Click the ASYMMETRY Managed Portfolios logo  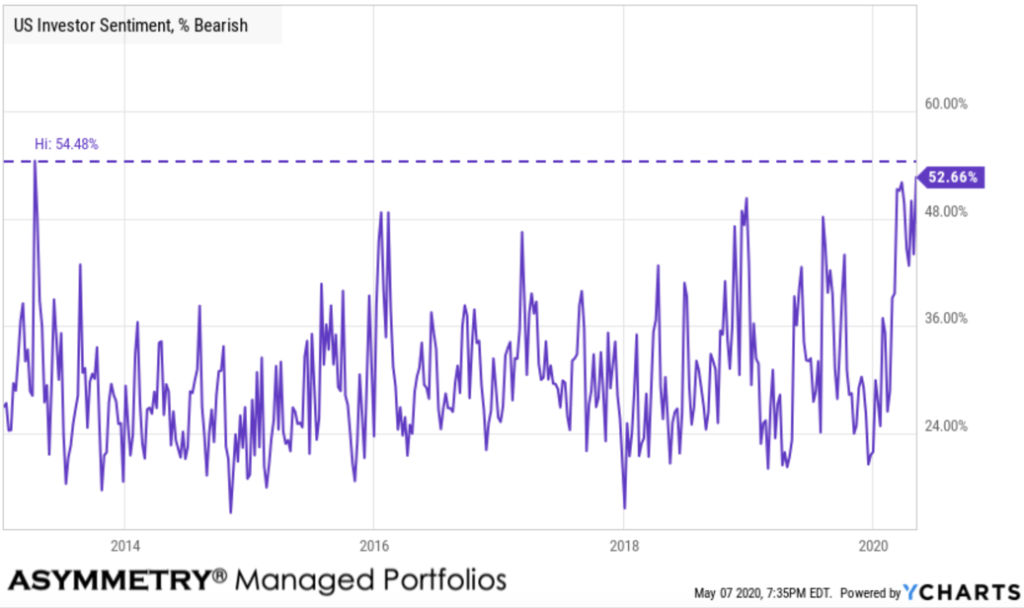pos(257,579)
